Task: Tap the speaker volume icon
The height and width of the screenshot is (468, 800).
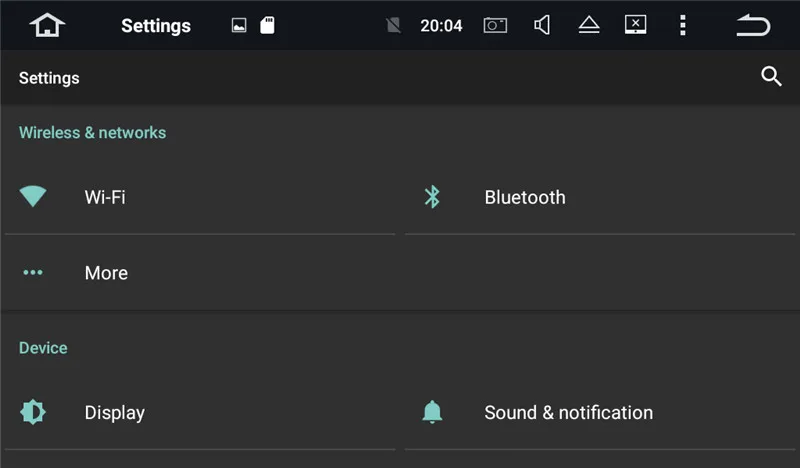Action: click(542, 25)
